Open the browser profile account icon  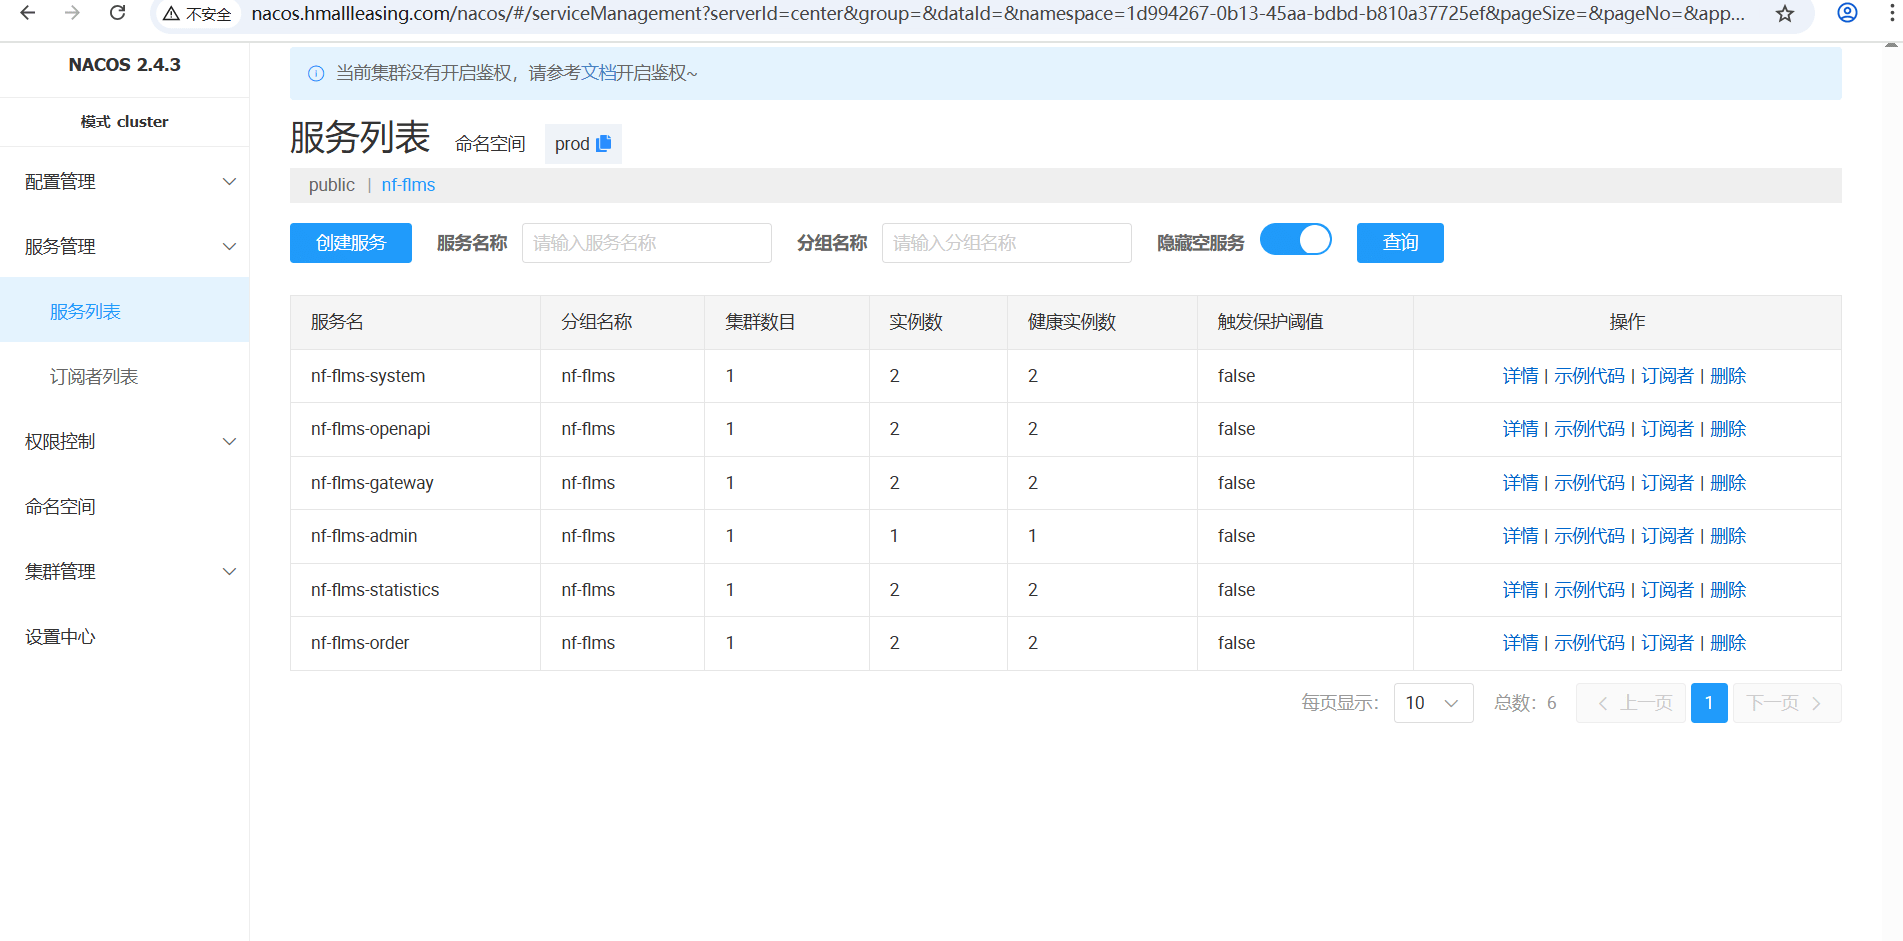coord(1847,13)
